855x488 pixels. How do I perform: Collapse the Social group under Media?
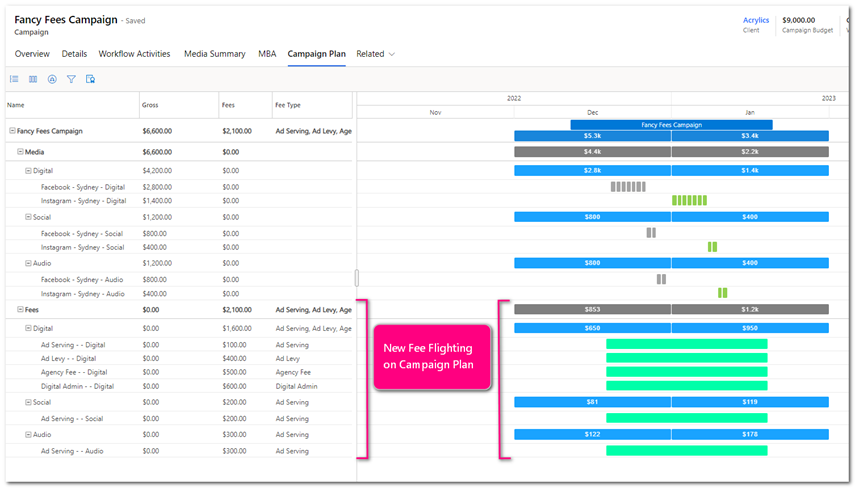(x=28, y=217)
